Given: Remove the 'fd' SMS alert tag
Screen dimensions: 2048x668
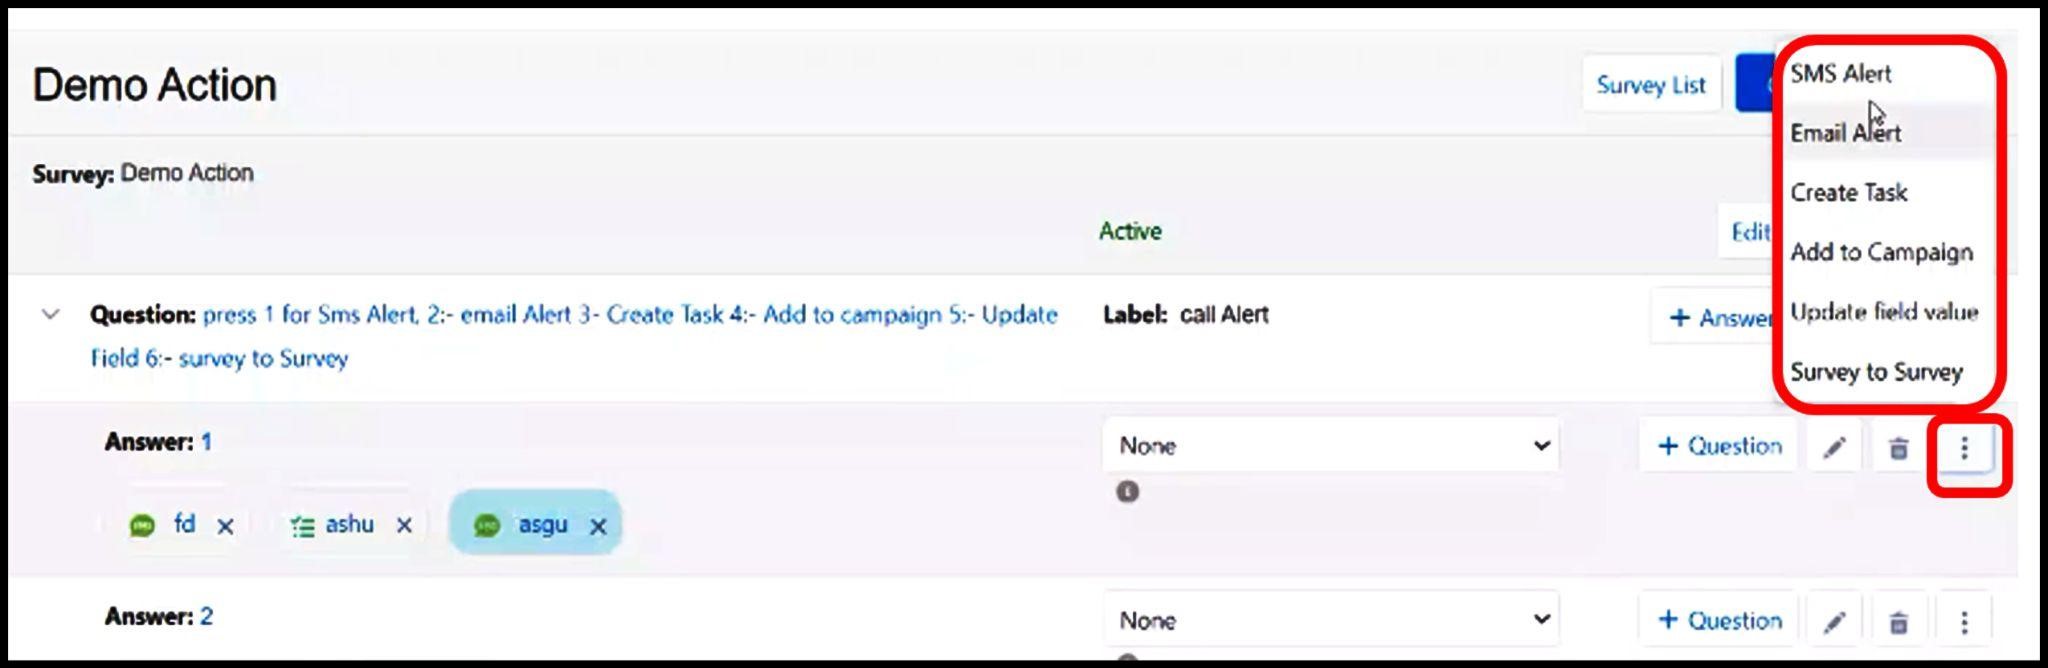Looking at the screenshot, I should pyautogui.click(x=226, y=526).
